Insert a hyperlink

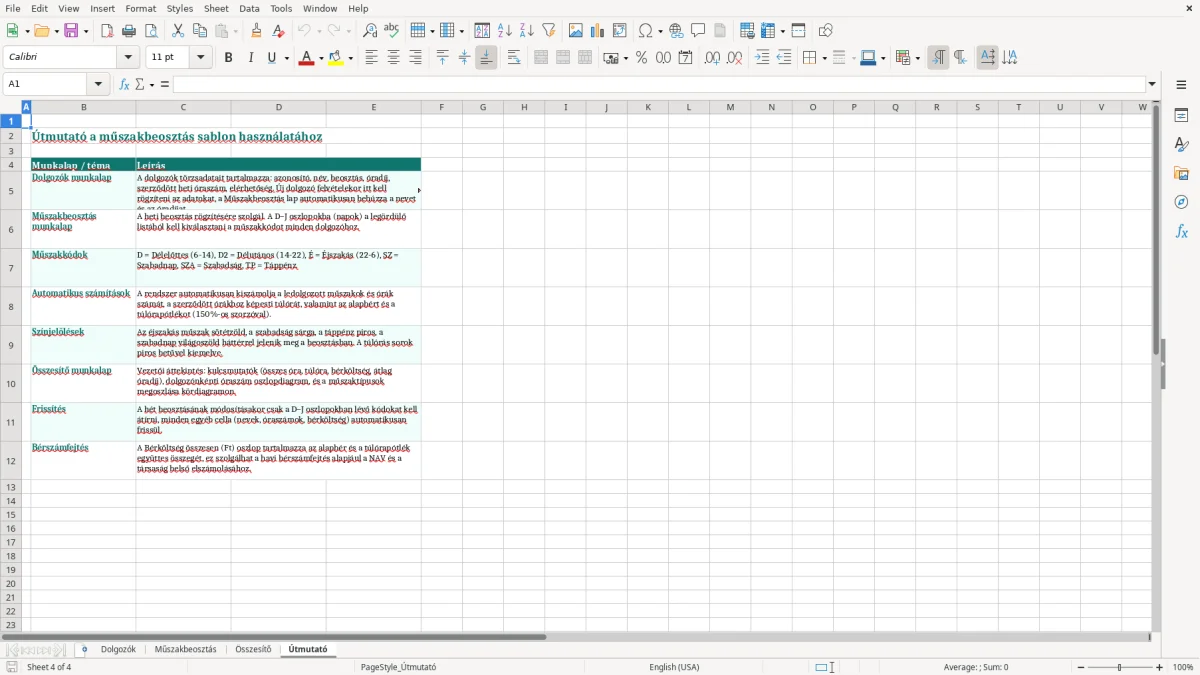click(677, 31)
